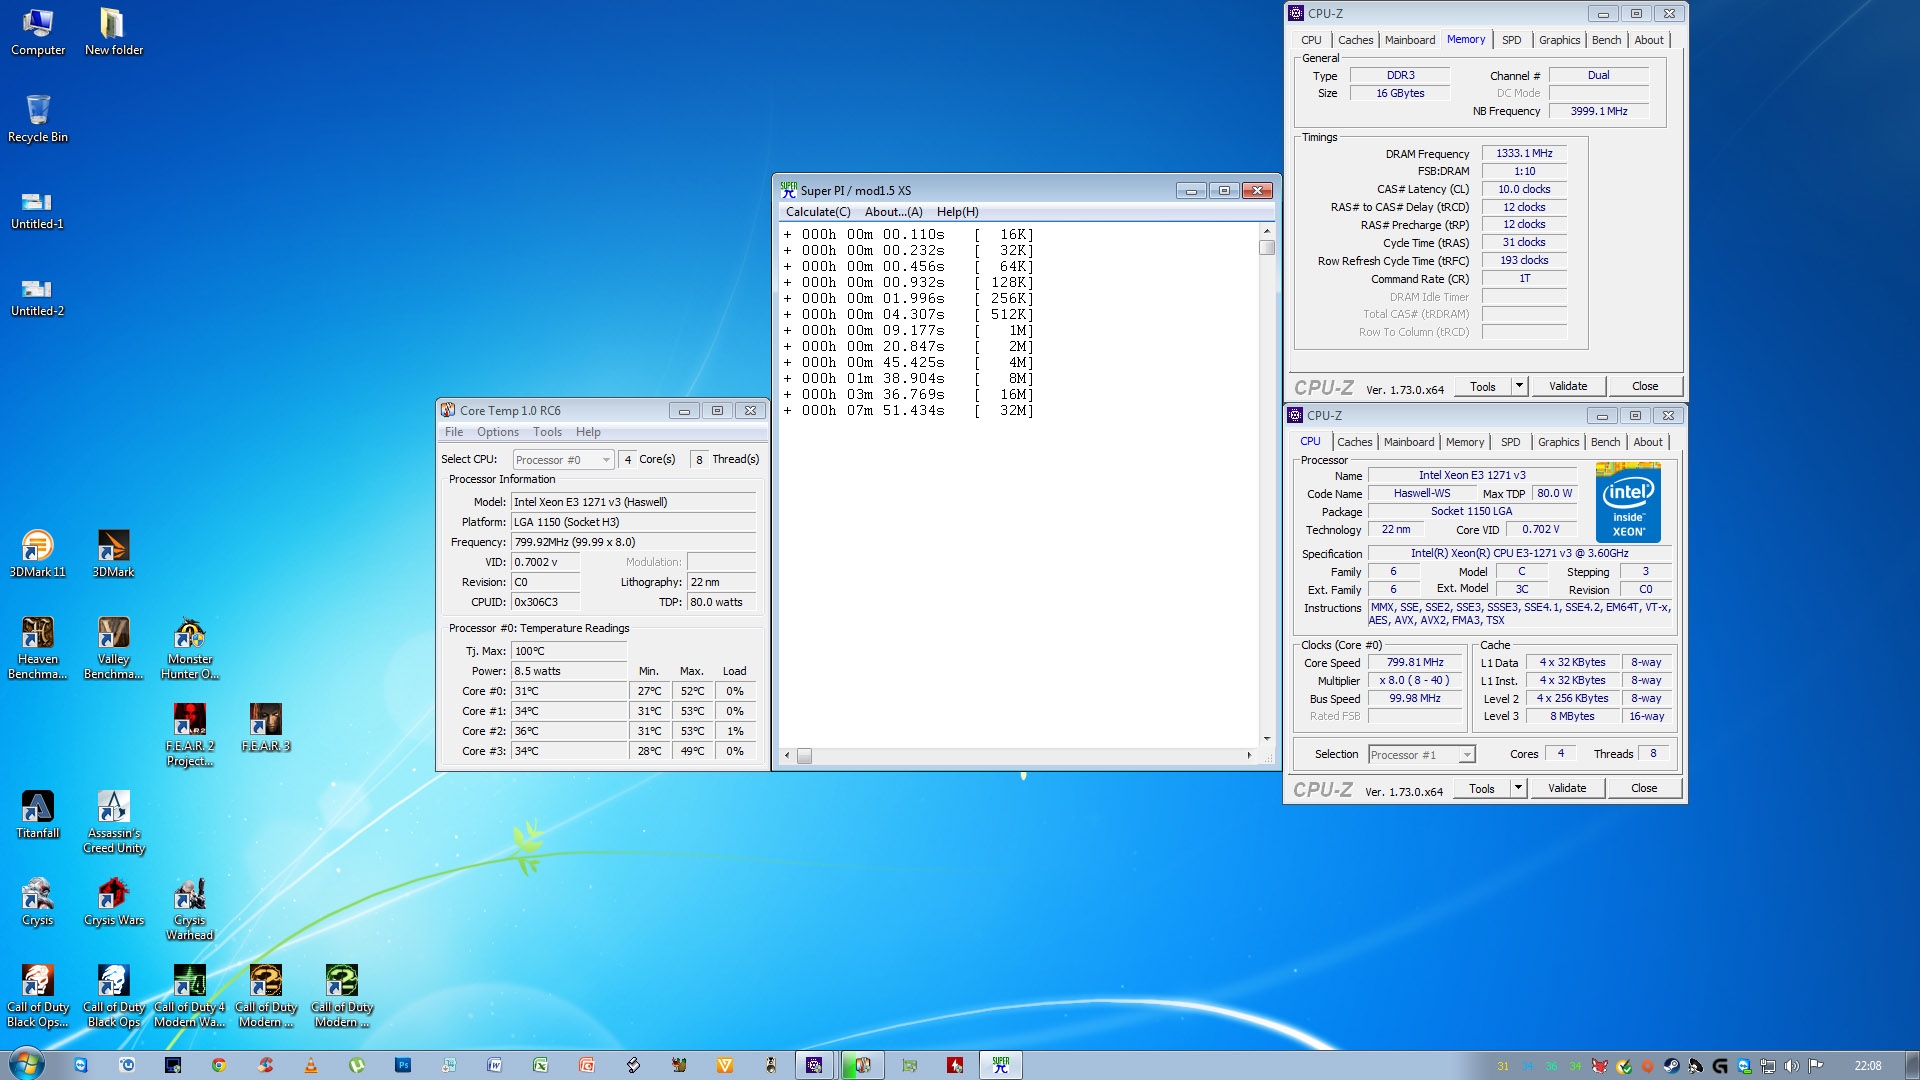
Task: Click Close button in lower CPU-Z window
Action: [1643, 788]
